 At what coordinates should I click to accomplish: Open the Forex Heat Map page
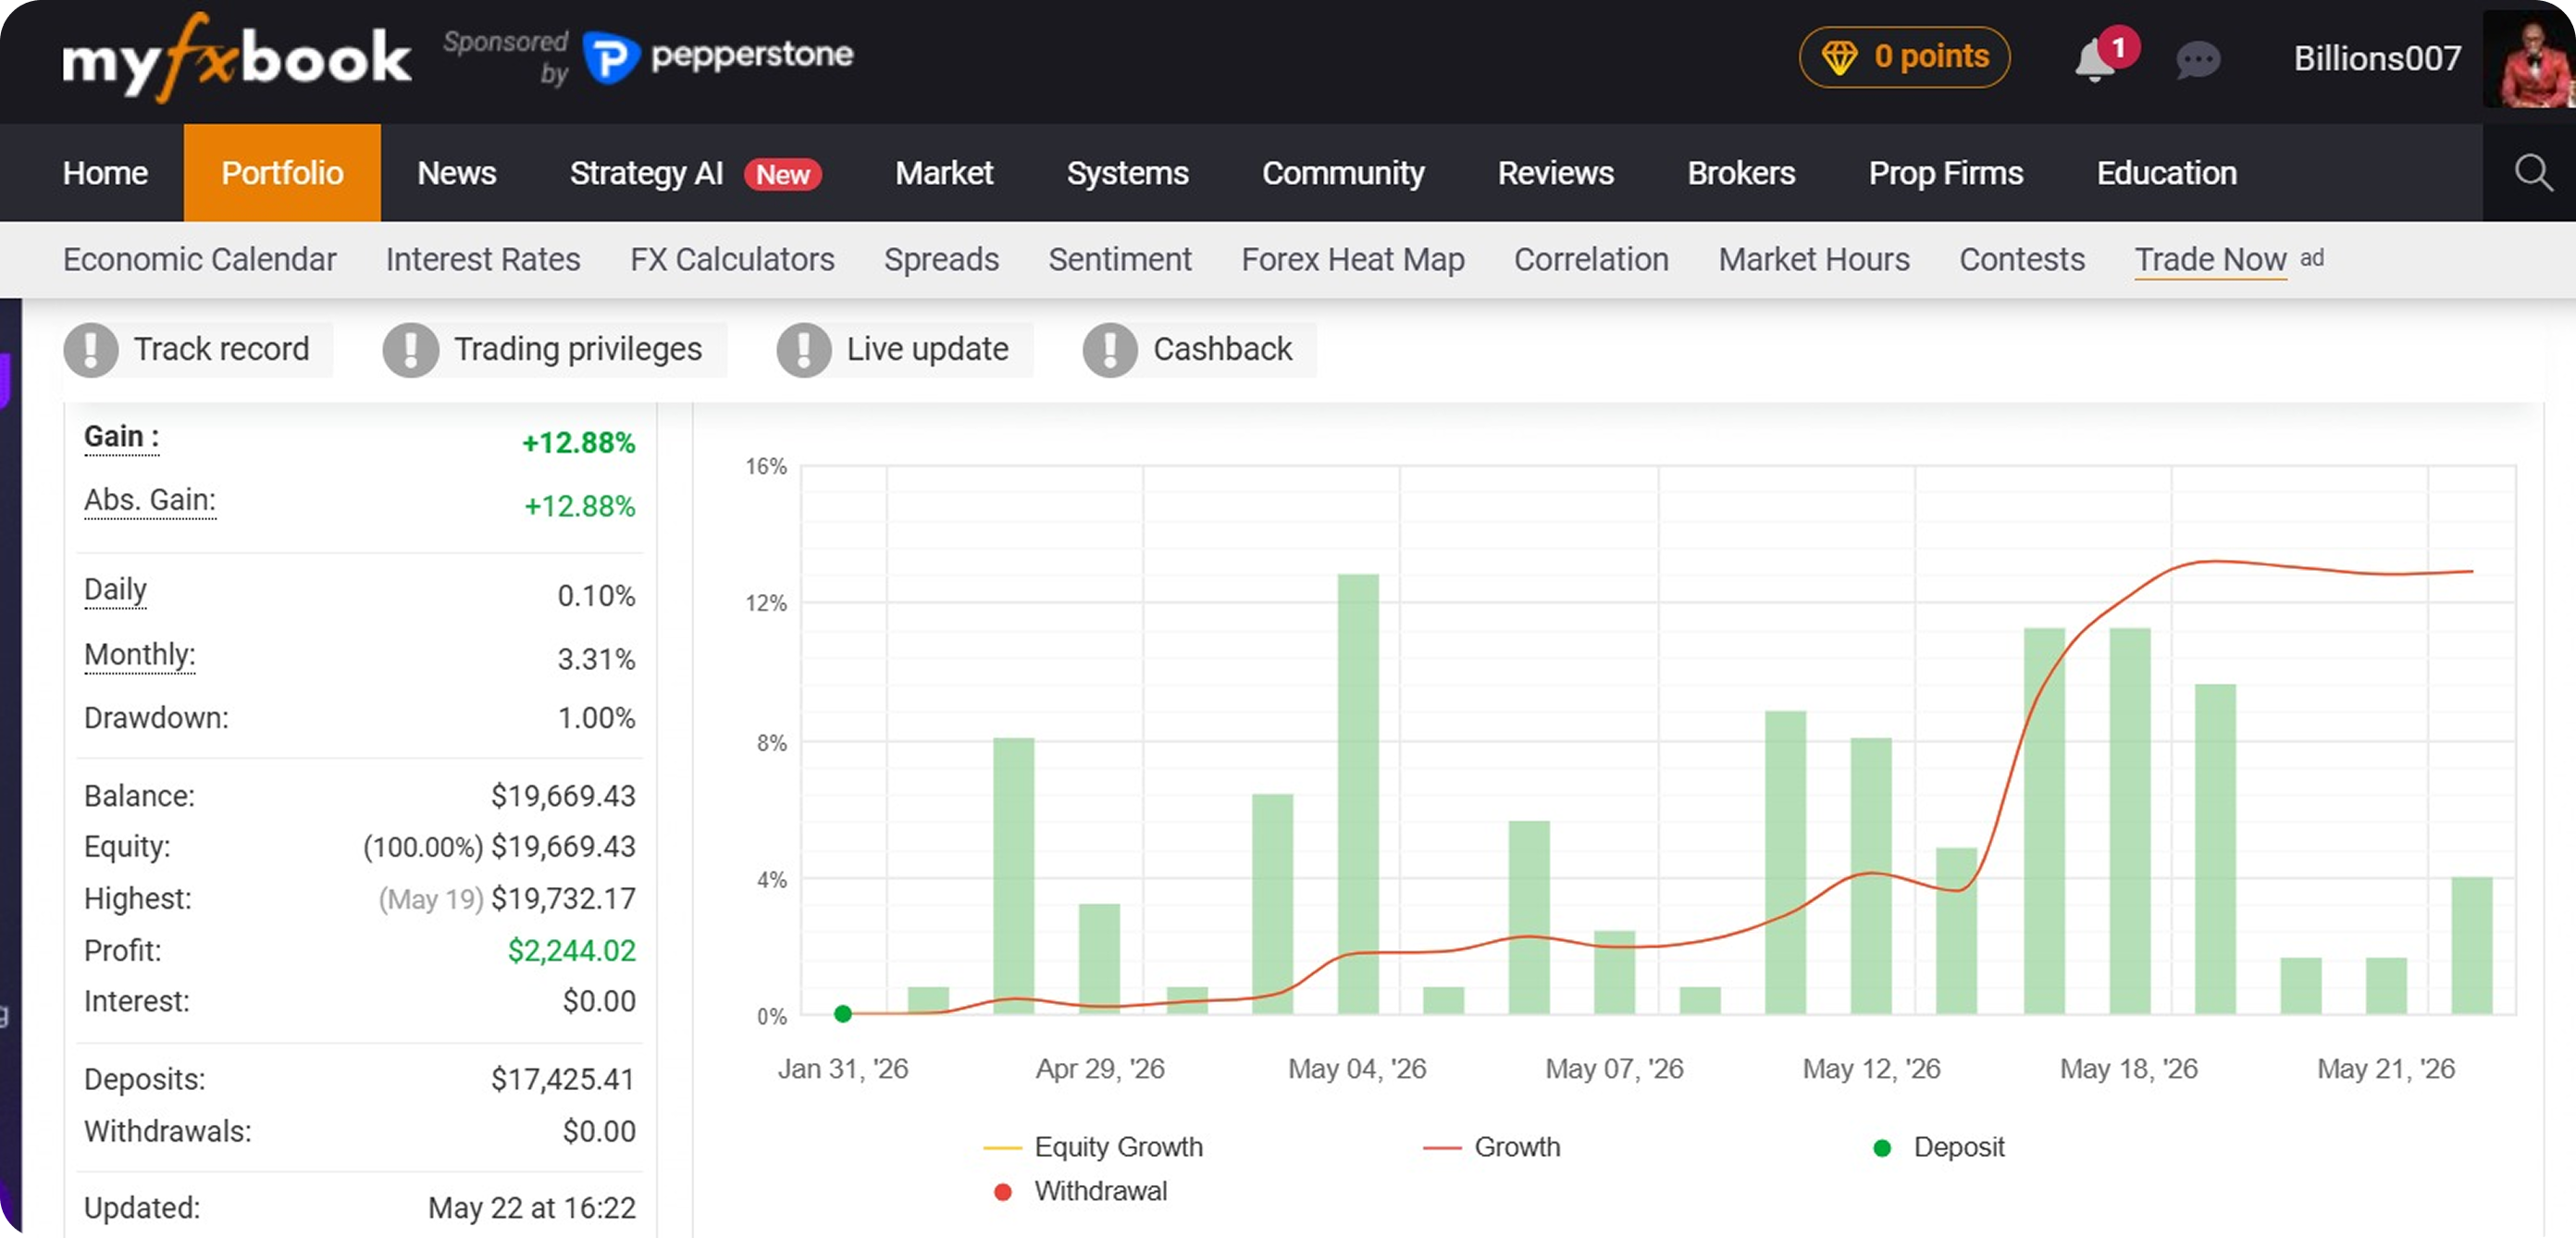(1352, 259)
